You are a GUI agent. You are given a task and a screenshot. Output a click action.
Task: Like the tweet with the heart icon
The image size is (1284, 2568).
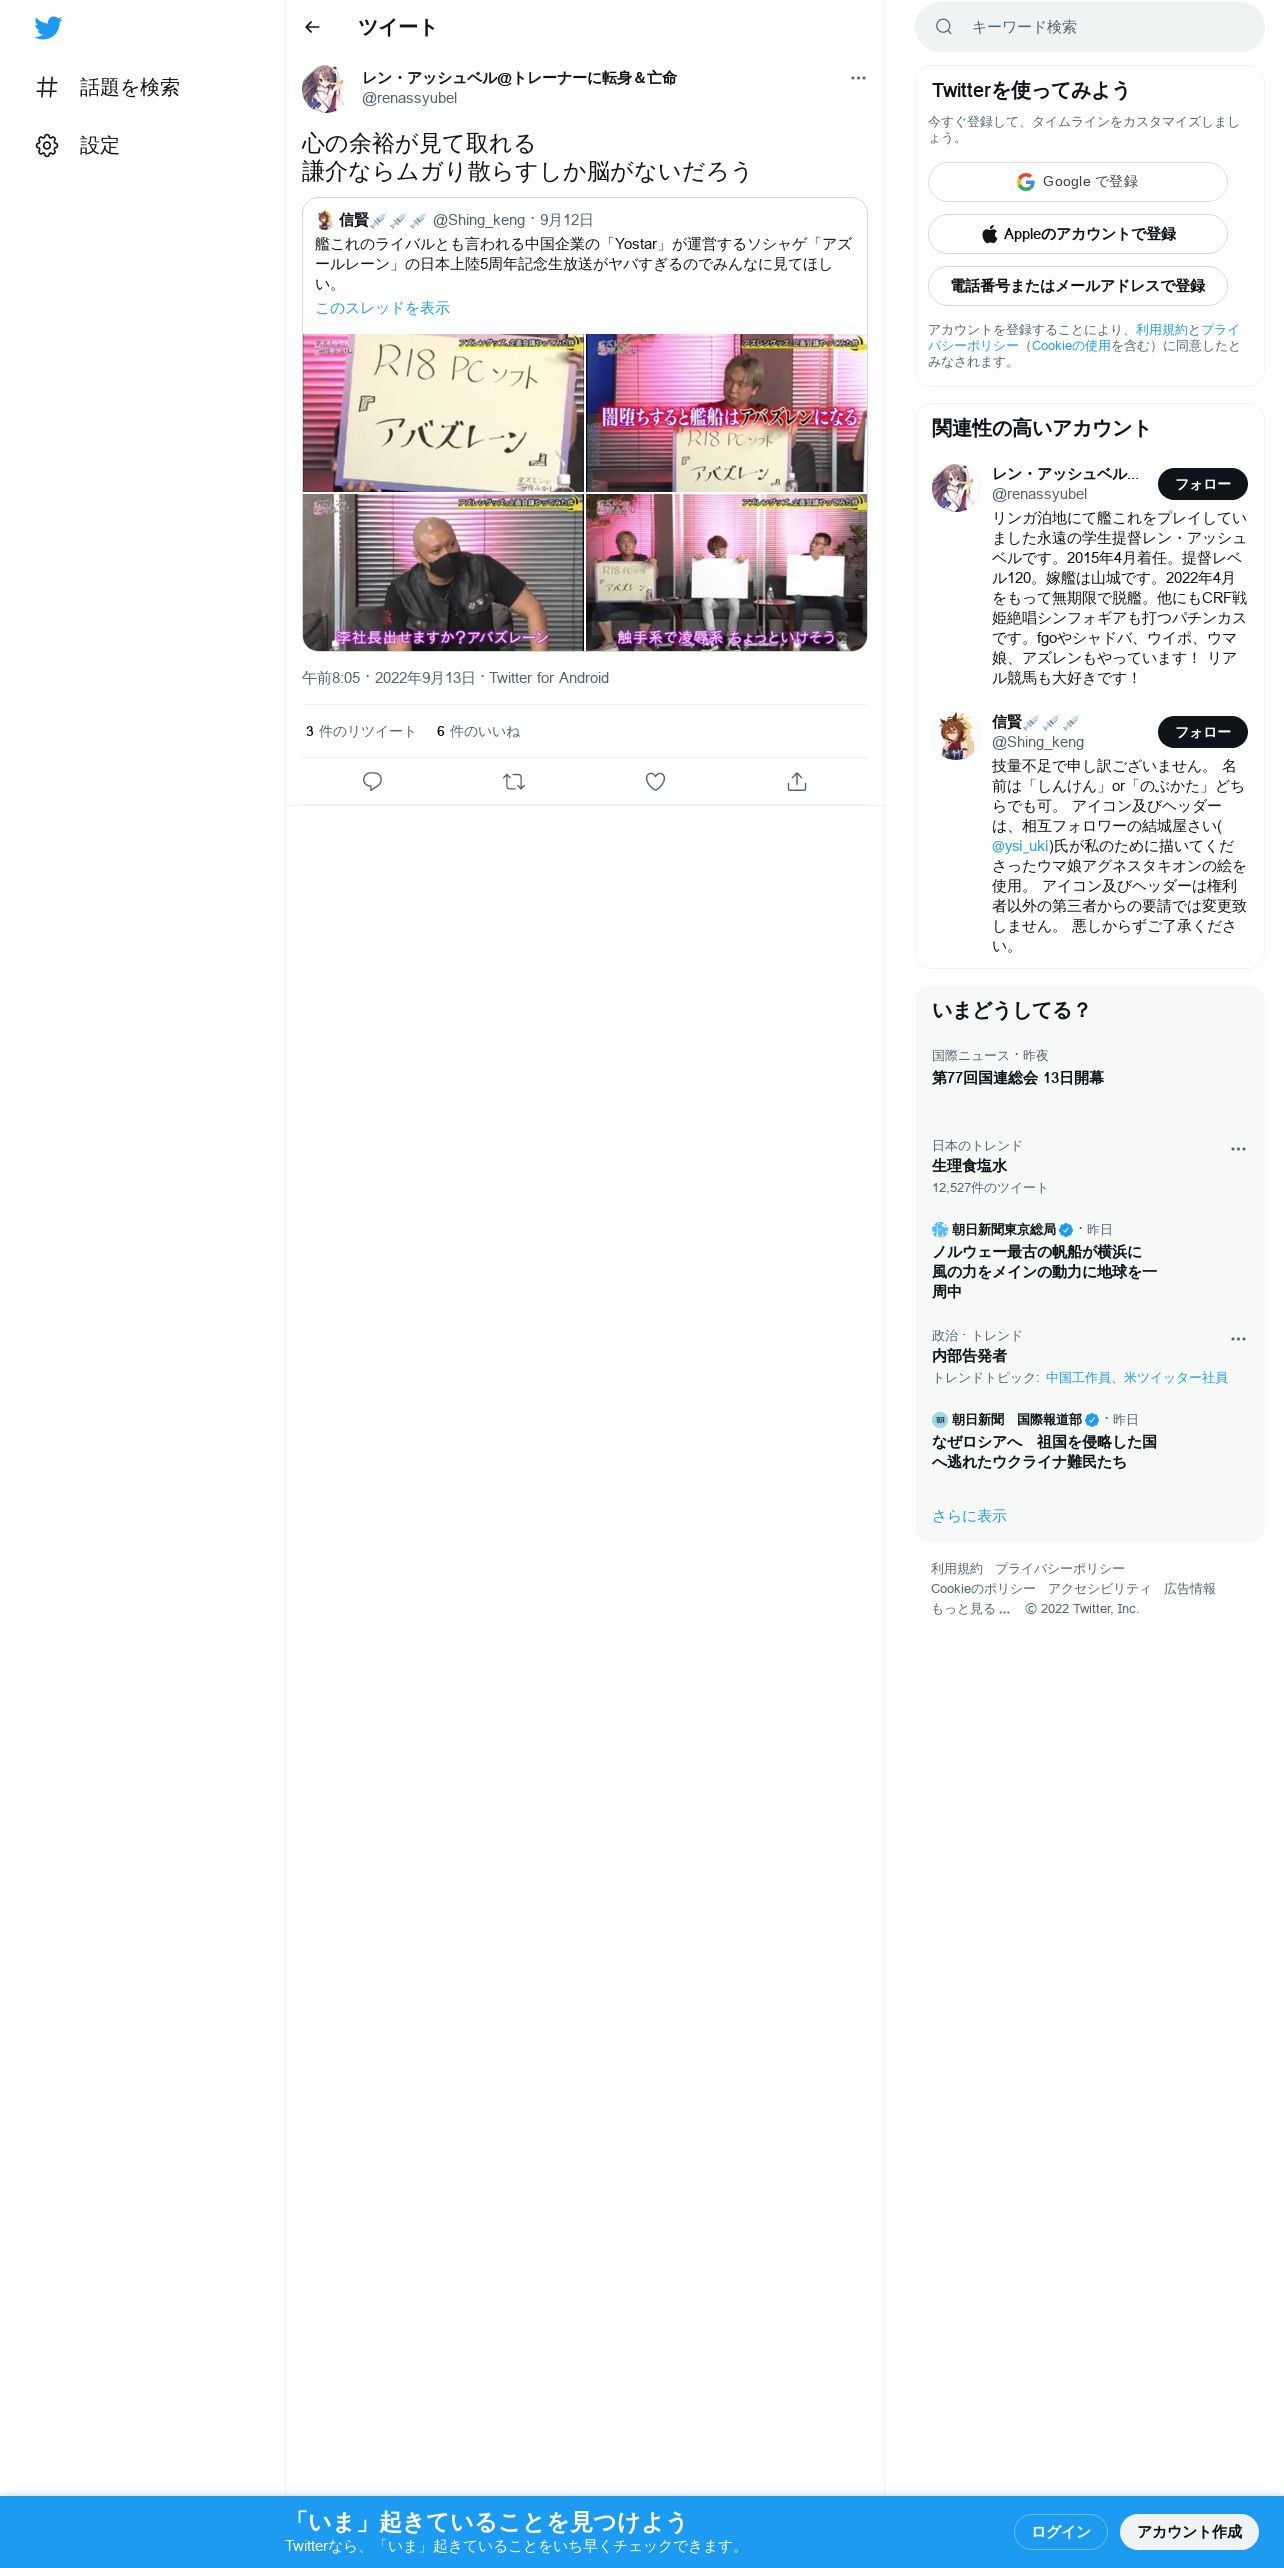click(655, 782)
